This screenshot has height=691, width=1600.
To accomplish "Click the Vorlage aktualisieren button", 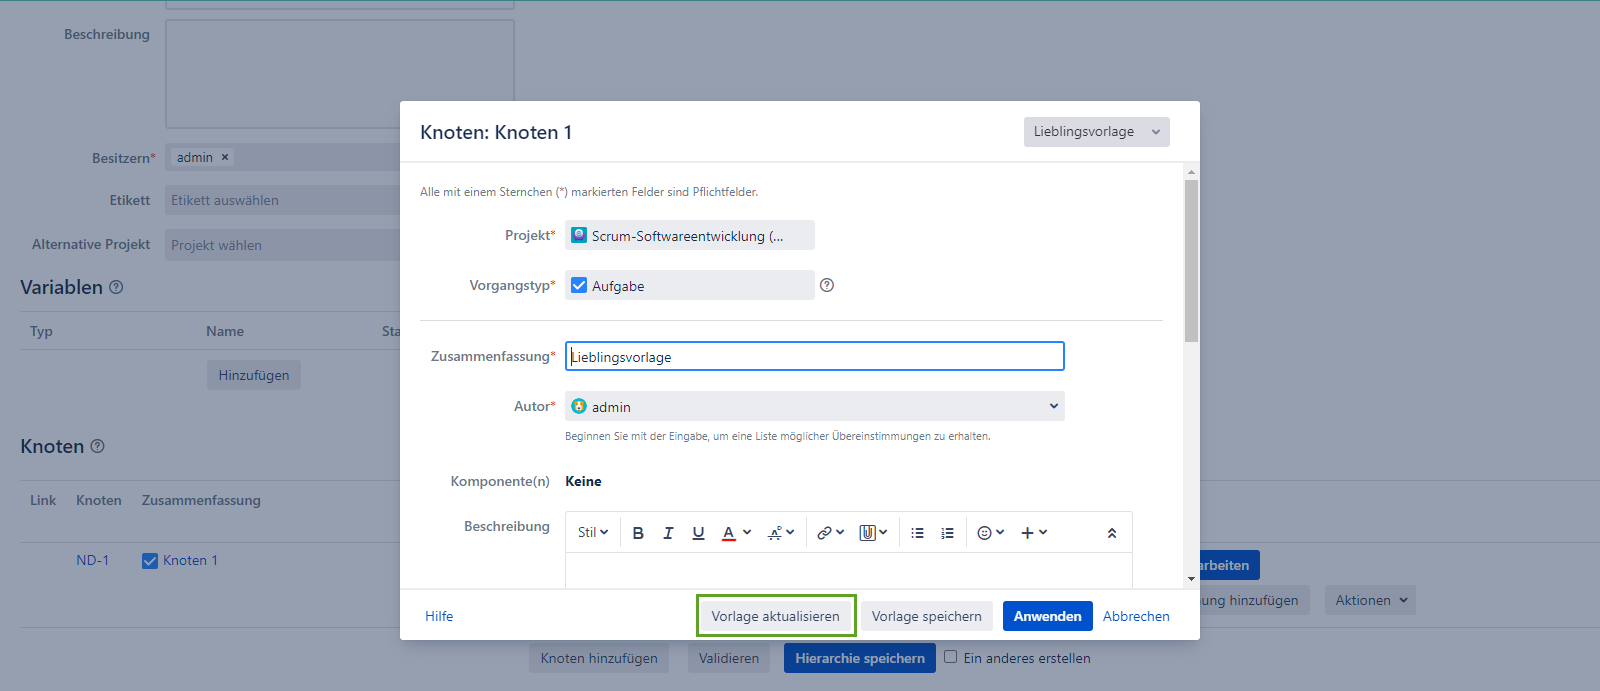I will coord(775,616).
